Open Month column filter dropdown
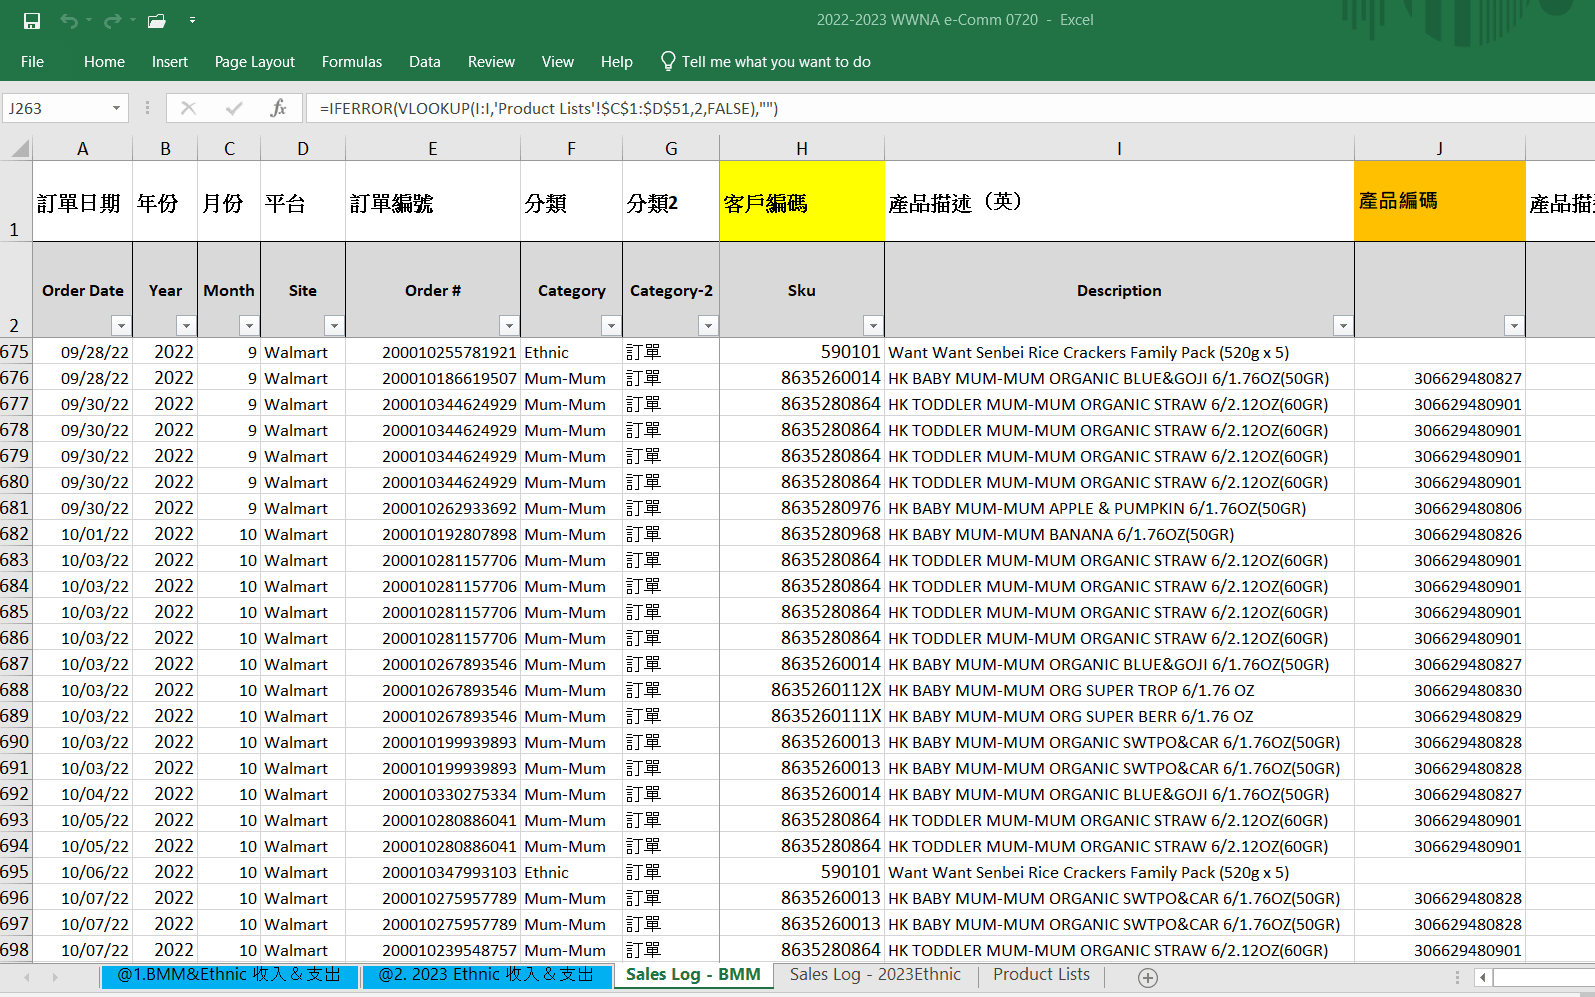 (249, 325)
